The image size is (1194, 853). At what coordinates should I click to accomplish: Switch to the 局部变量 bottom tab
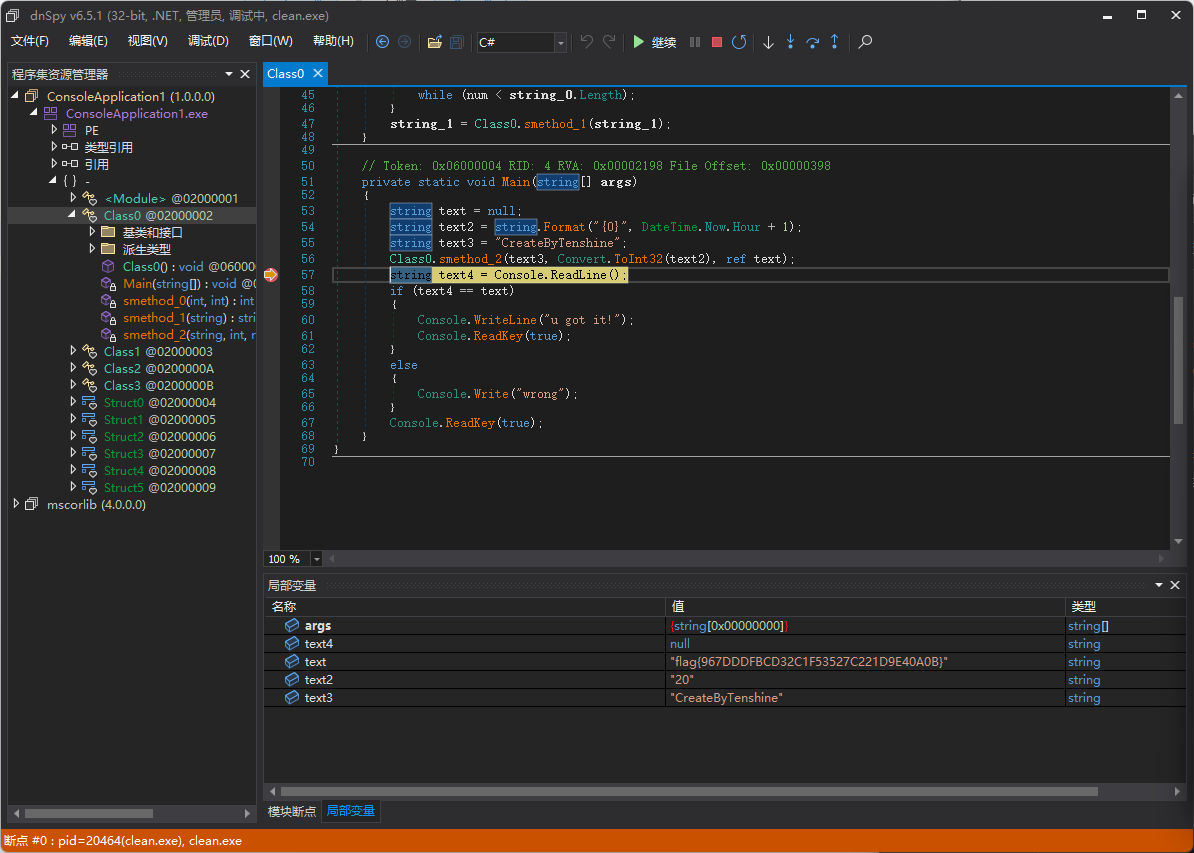[x=351, y=811]
